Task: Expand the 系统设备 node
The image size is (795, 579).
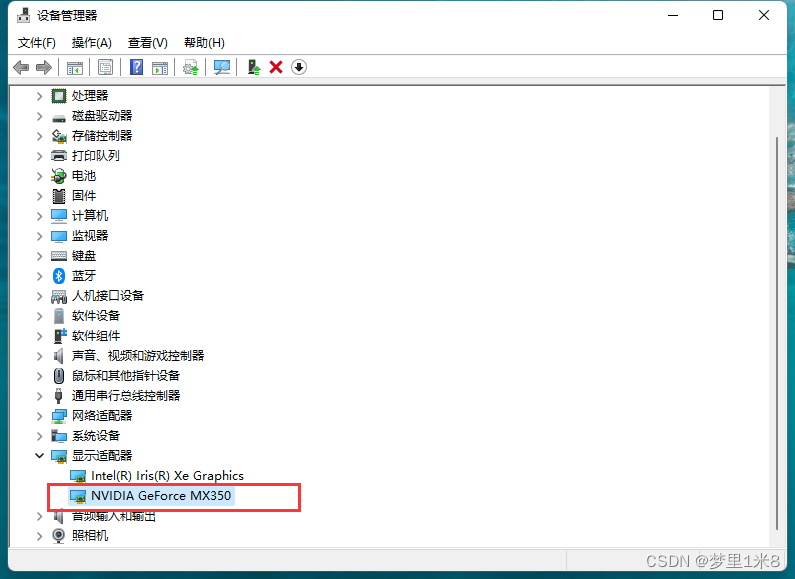Action: tap(40, 436)
